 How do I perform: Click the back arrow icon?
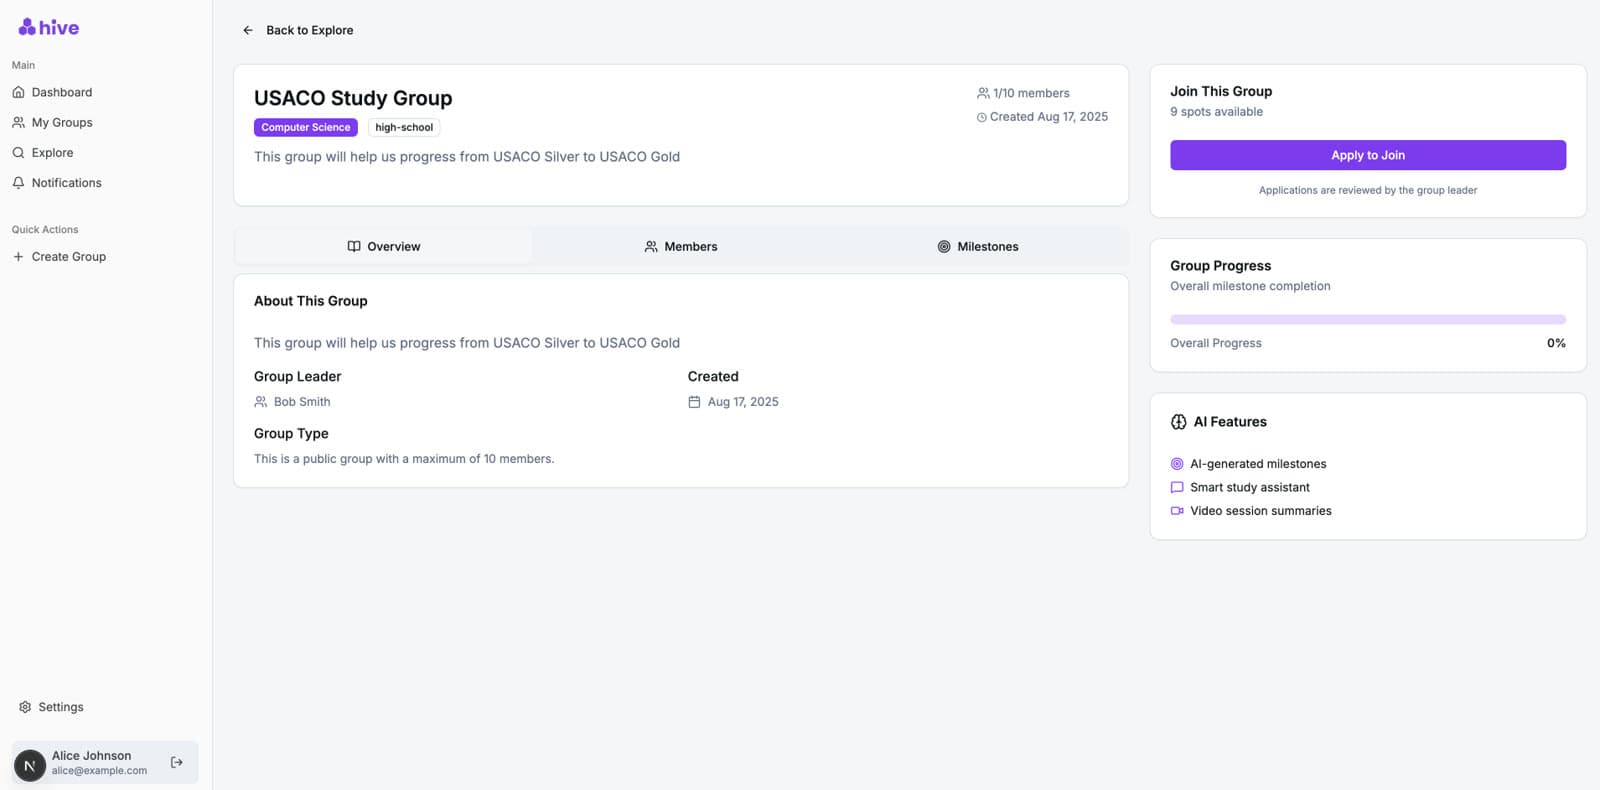[x=248, y=30]
